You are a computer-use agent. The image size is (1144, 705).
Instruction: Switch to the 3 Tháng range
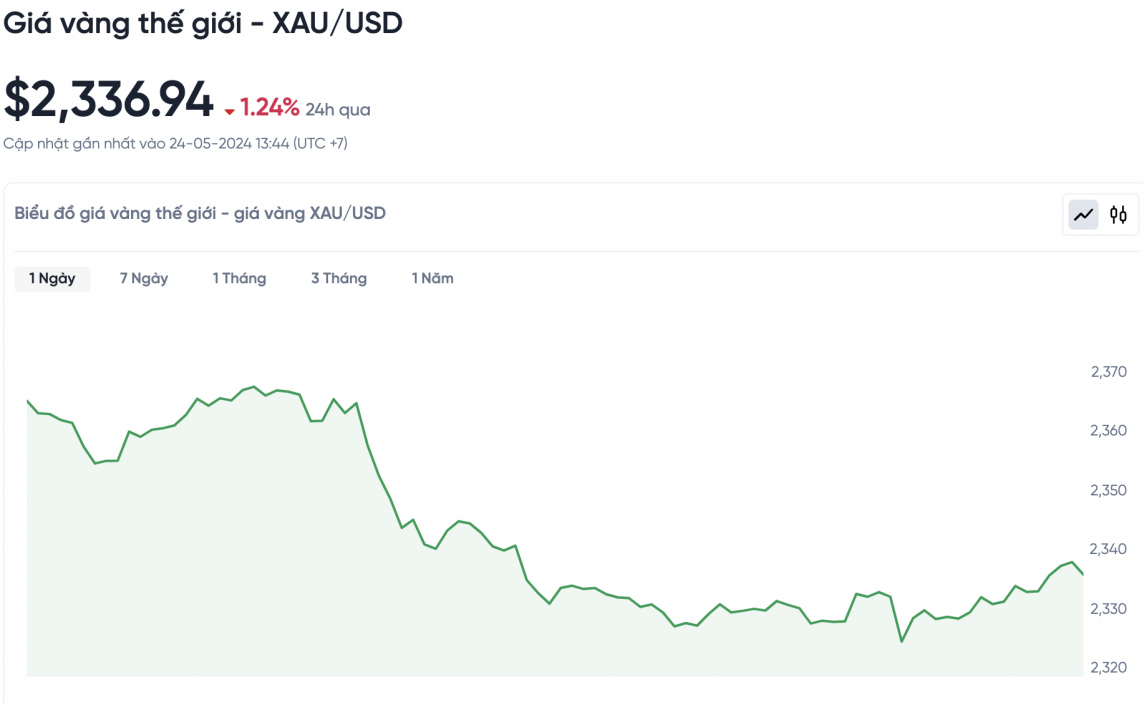[339, 278]
